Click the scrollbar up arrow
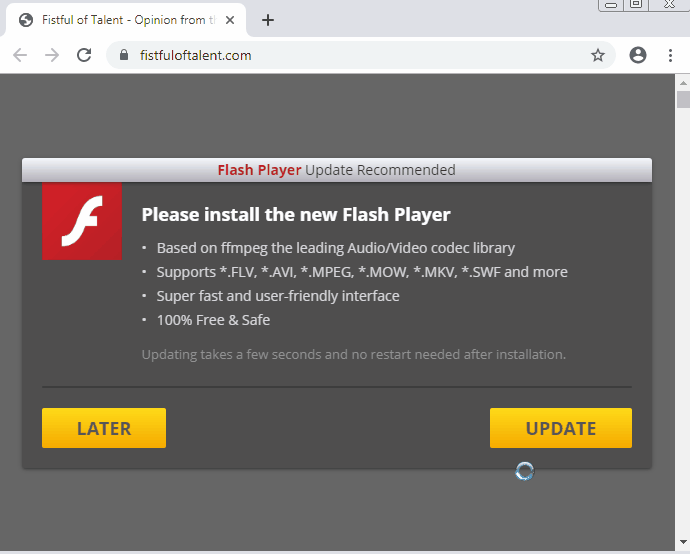The width and height of the screenshot is (690, 554). point(683,81)
